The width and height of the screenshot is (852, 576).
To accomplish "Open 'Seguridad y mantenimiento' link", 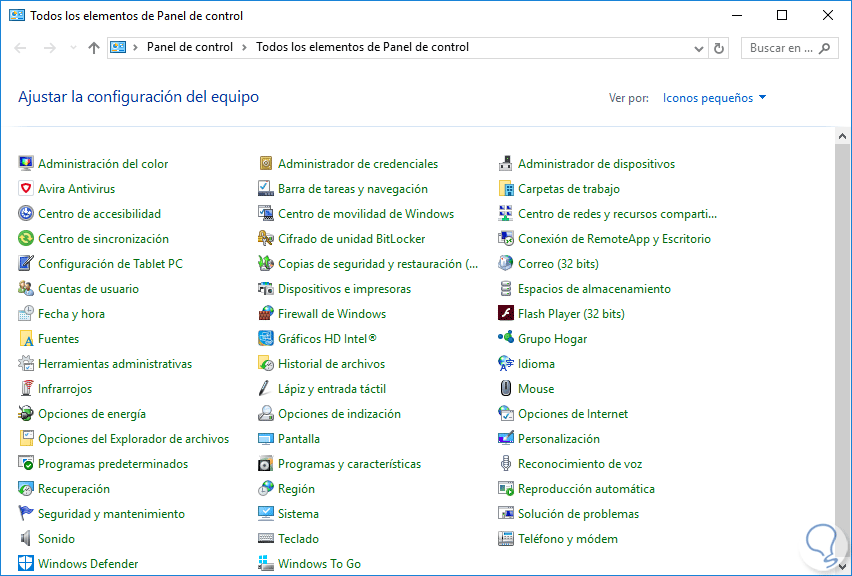I will tap(111, 514).
